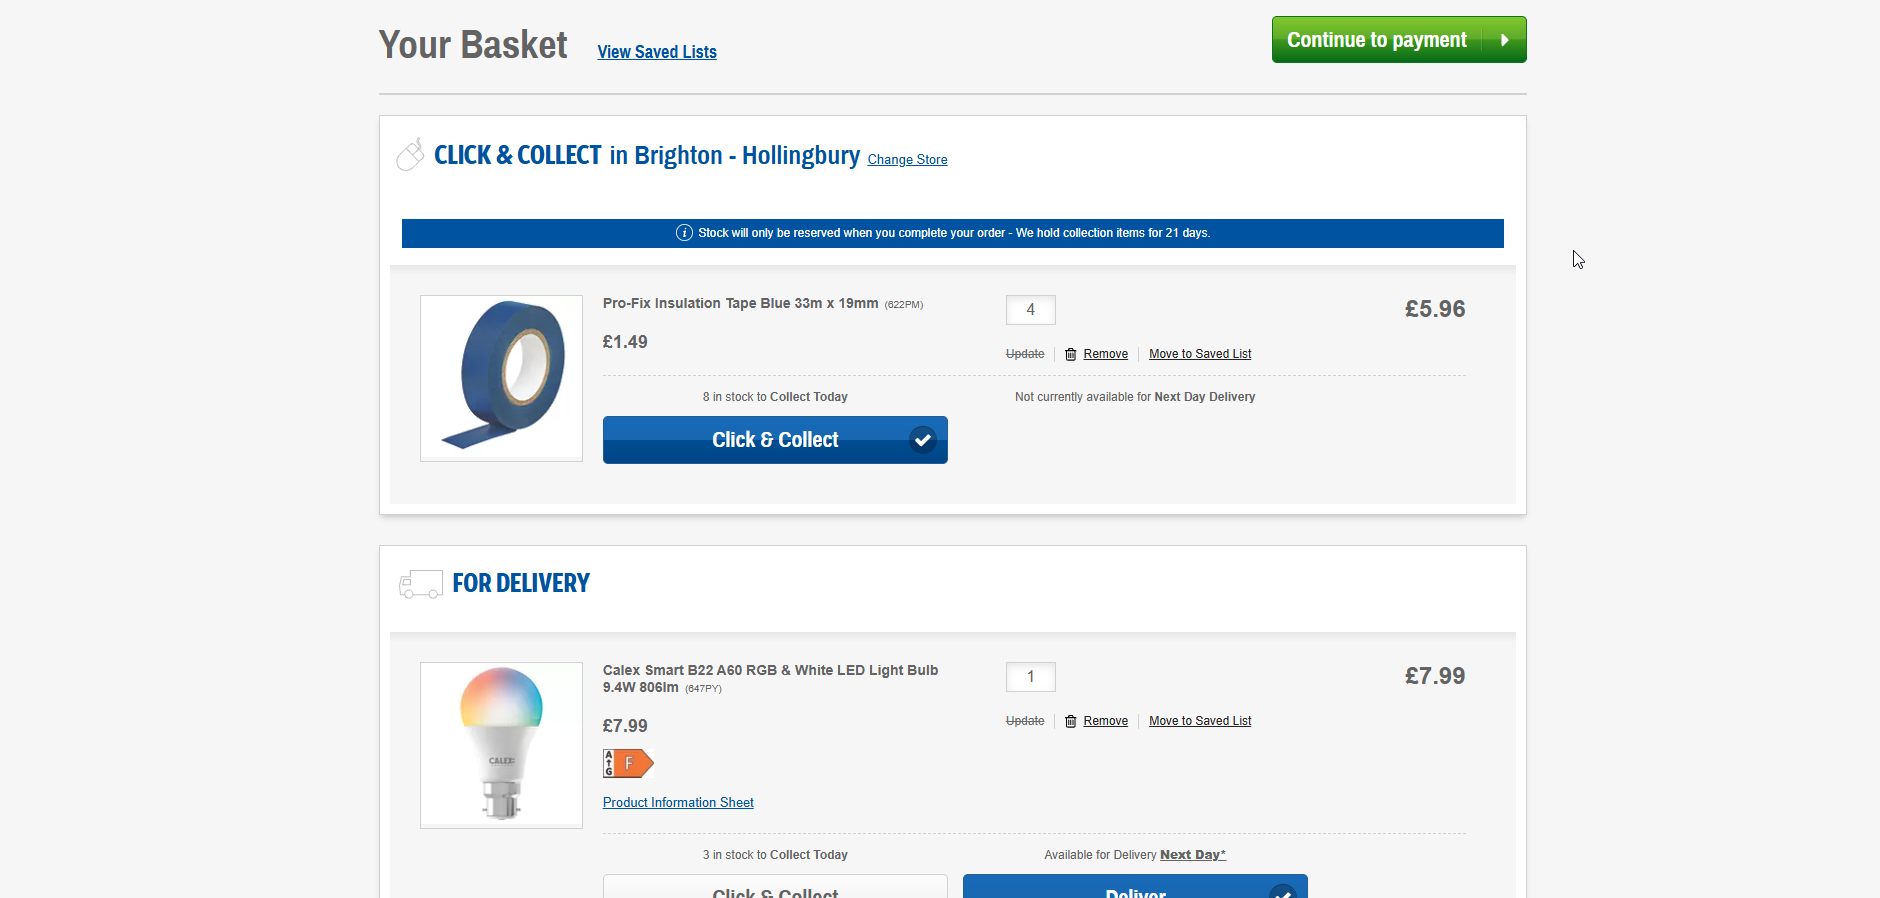1880x898 pixels.
Task: Click the trash icon for the Insulation Tape
Action: [x=1070, y=354]
